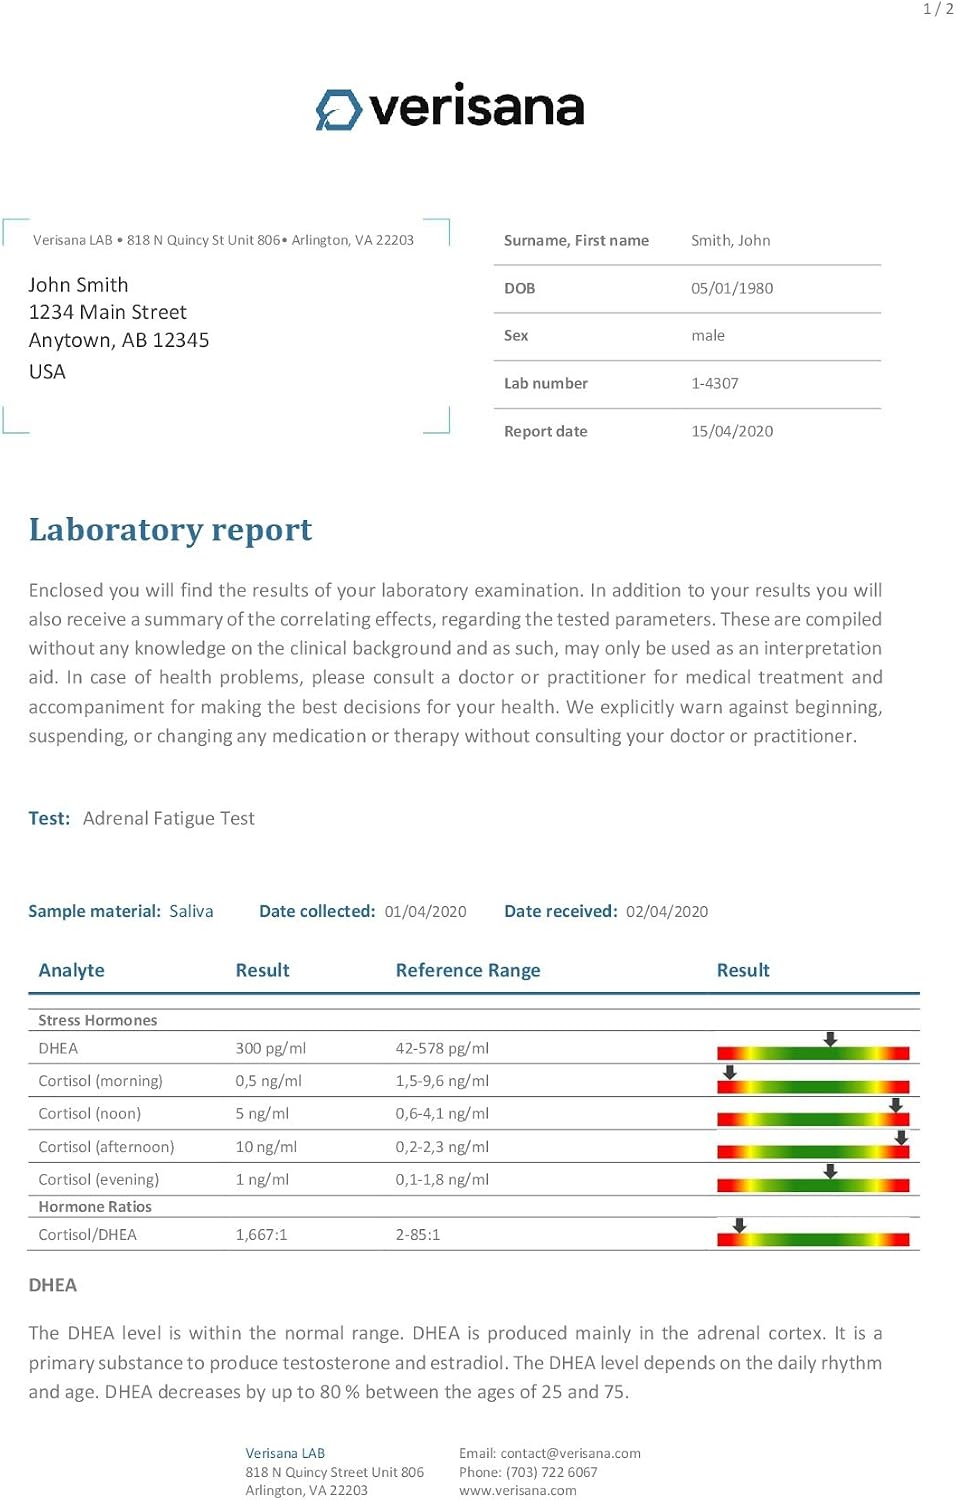Click the report date 15/04/2020
Viewport: 956px width, 1500px height.
[x=732, y=431]
